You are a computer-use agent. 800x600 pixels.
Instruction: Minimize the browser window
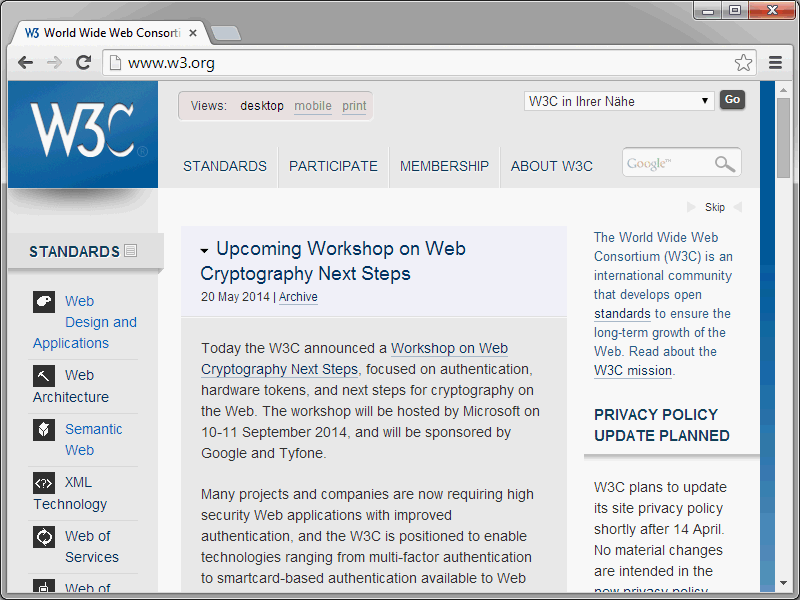pos(708,11)
